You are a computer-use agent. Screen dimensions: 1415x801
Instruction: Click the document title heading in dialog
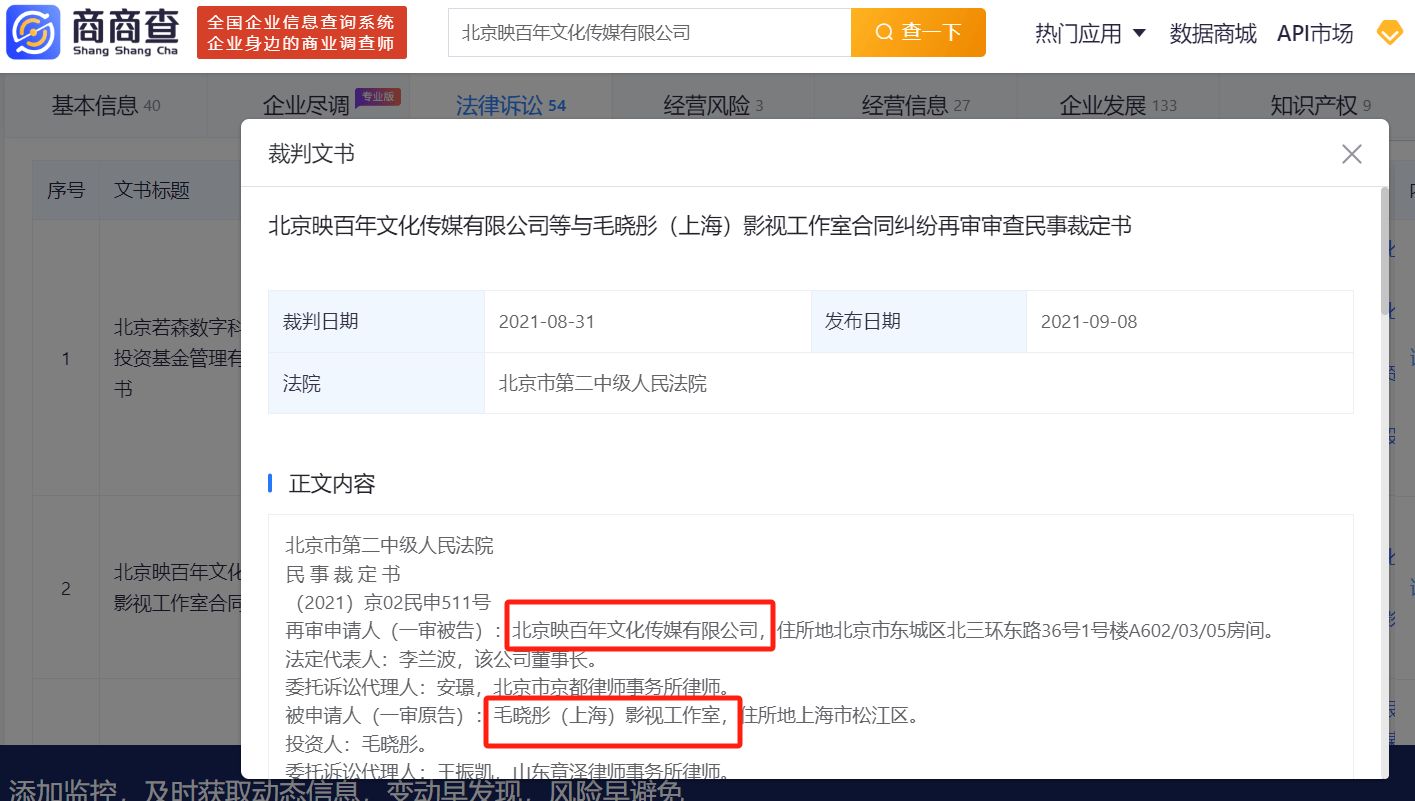[x=700, y=226]
